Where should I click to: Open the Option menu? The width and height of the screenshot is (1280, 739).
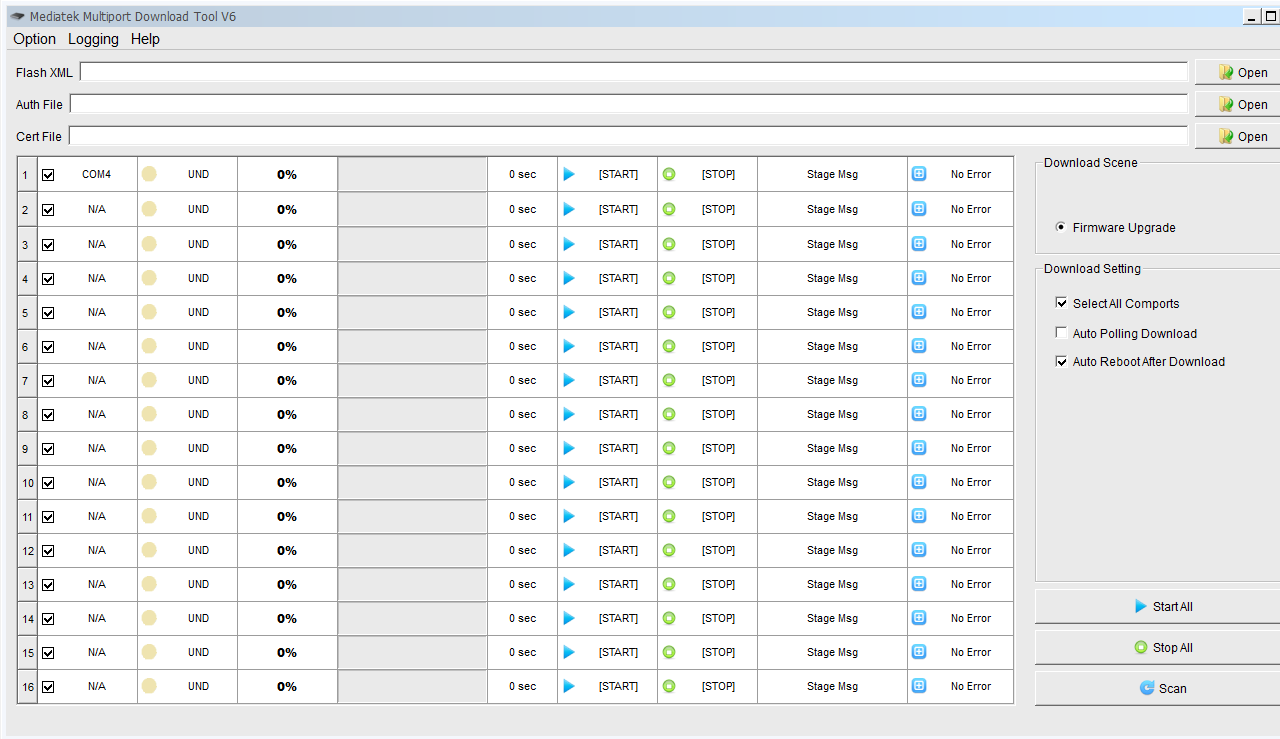coord(35,39)
